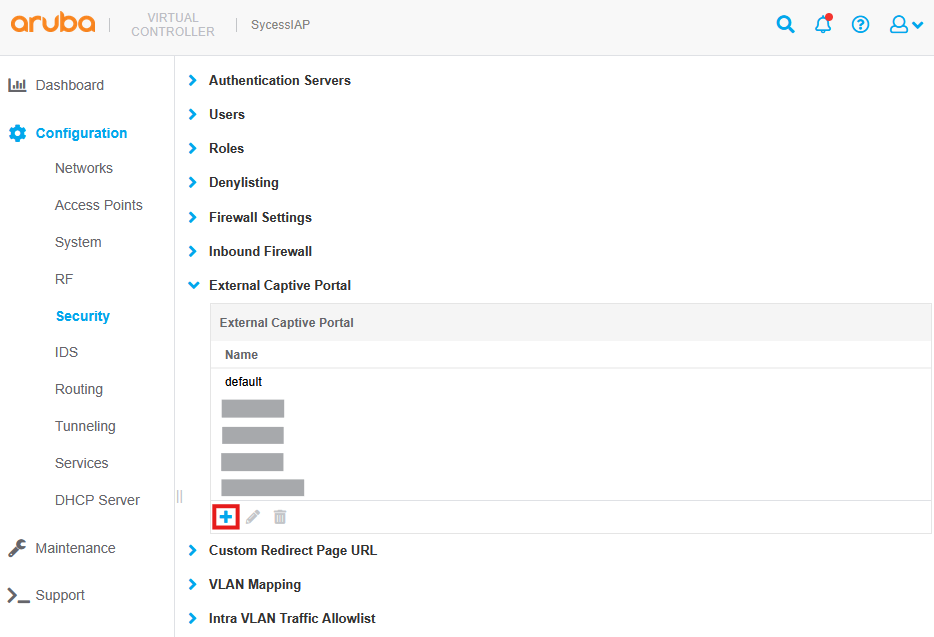The image size is (934, 637).
Task: Expand Authentication Servers section
Action: pyautogui.click(x=279, y=80)
